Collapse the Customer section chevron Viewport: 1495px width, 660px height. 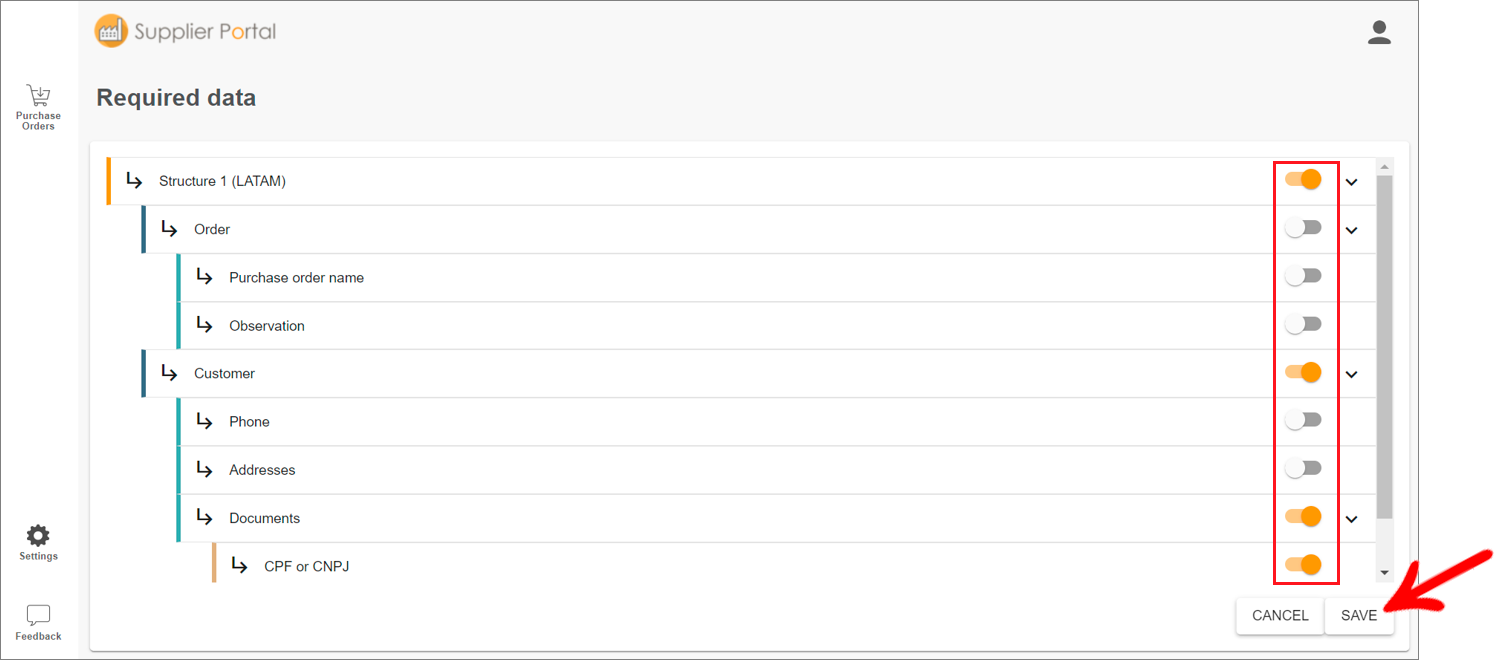click(x=1351, y=374)
